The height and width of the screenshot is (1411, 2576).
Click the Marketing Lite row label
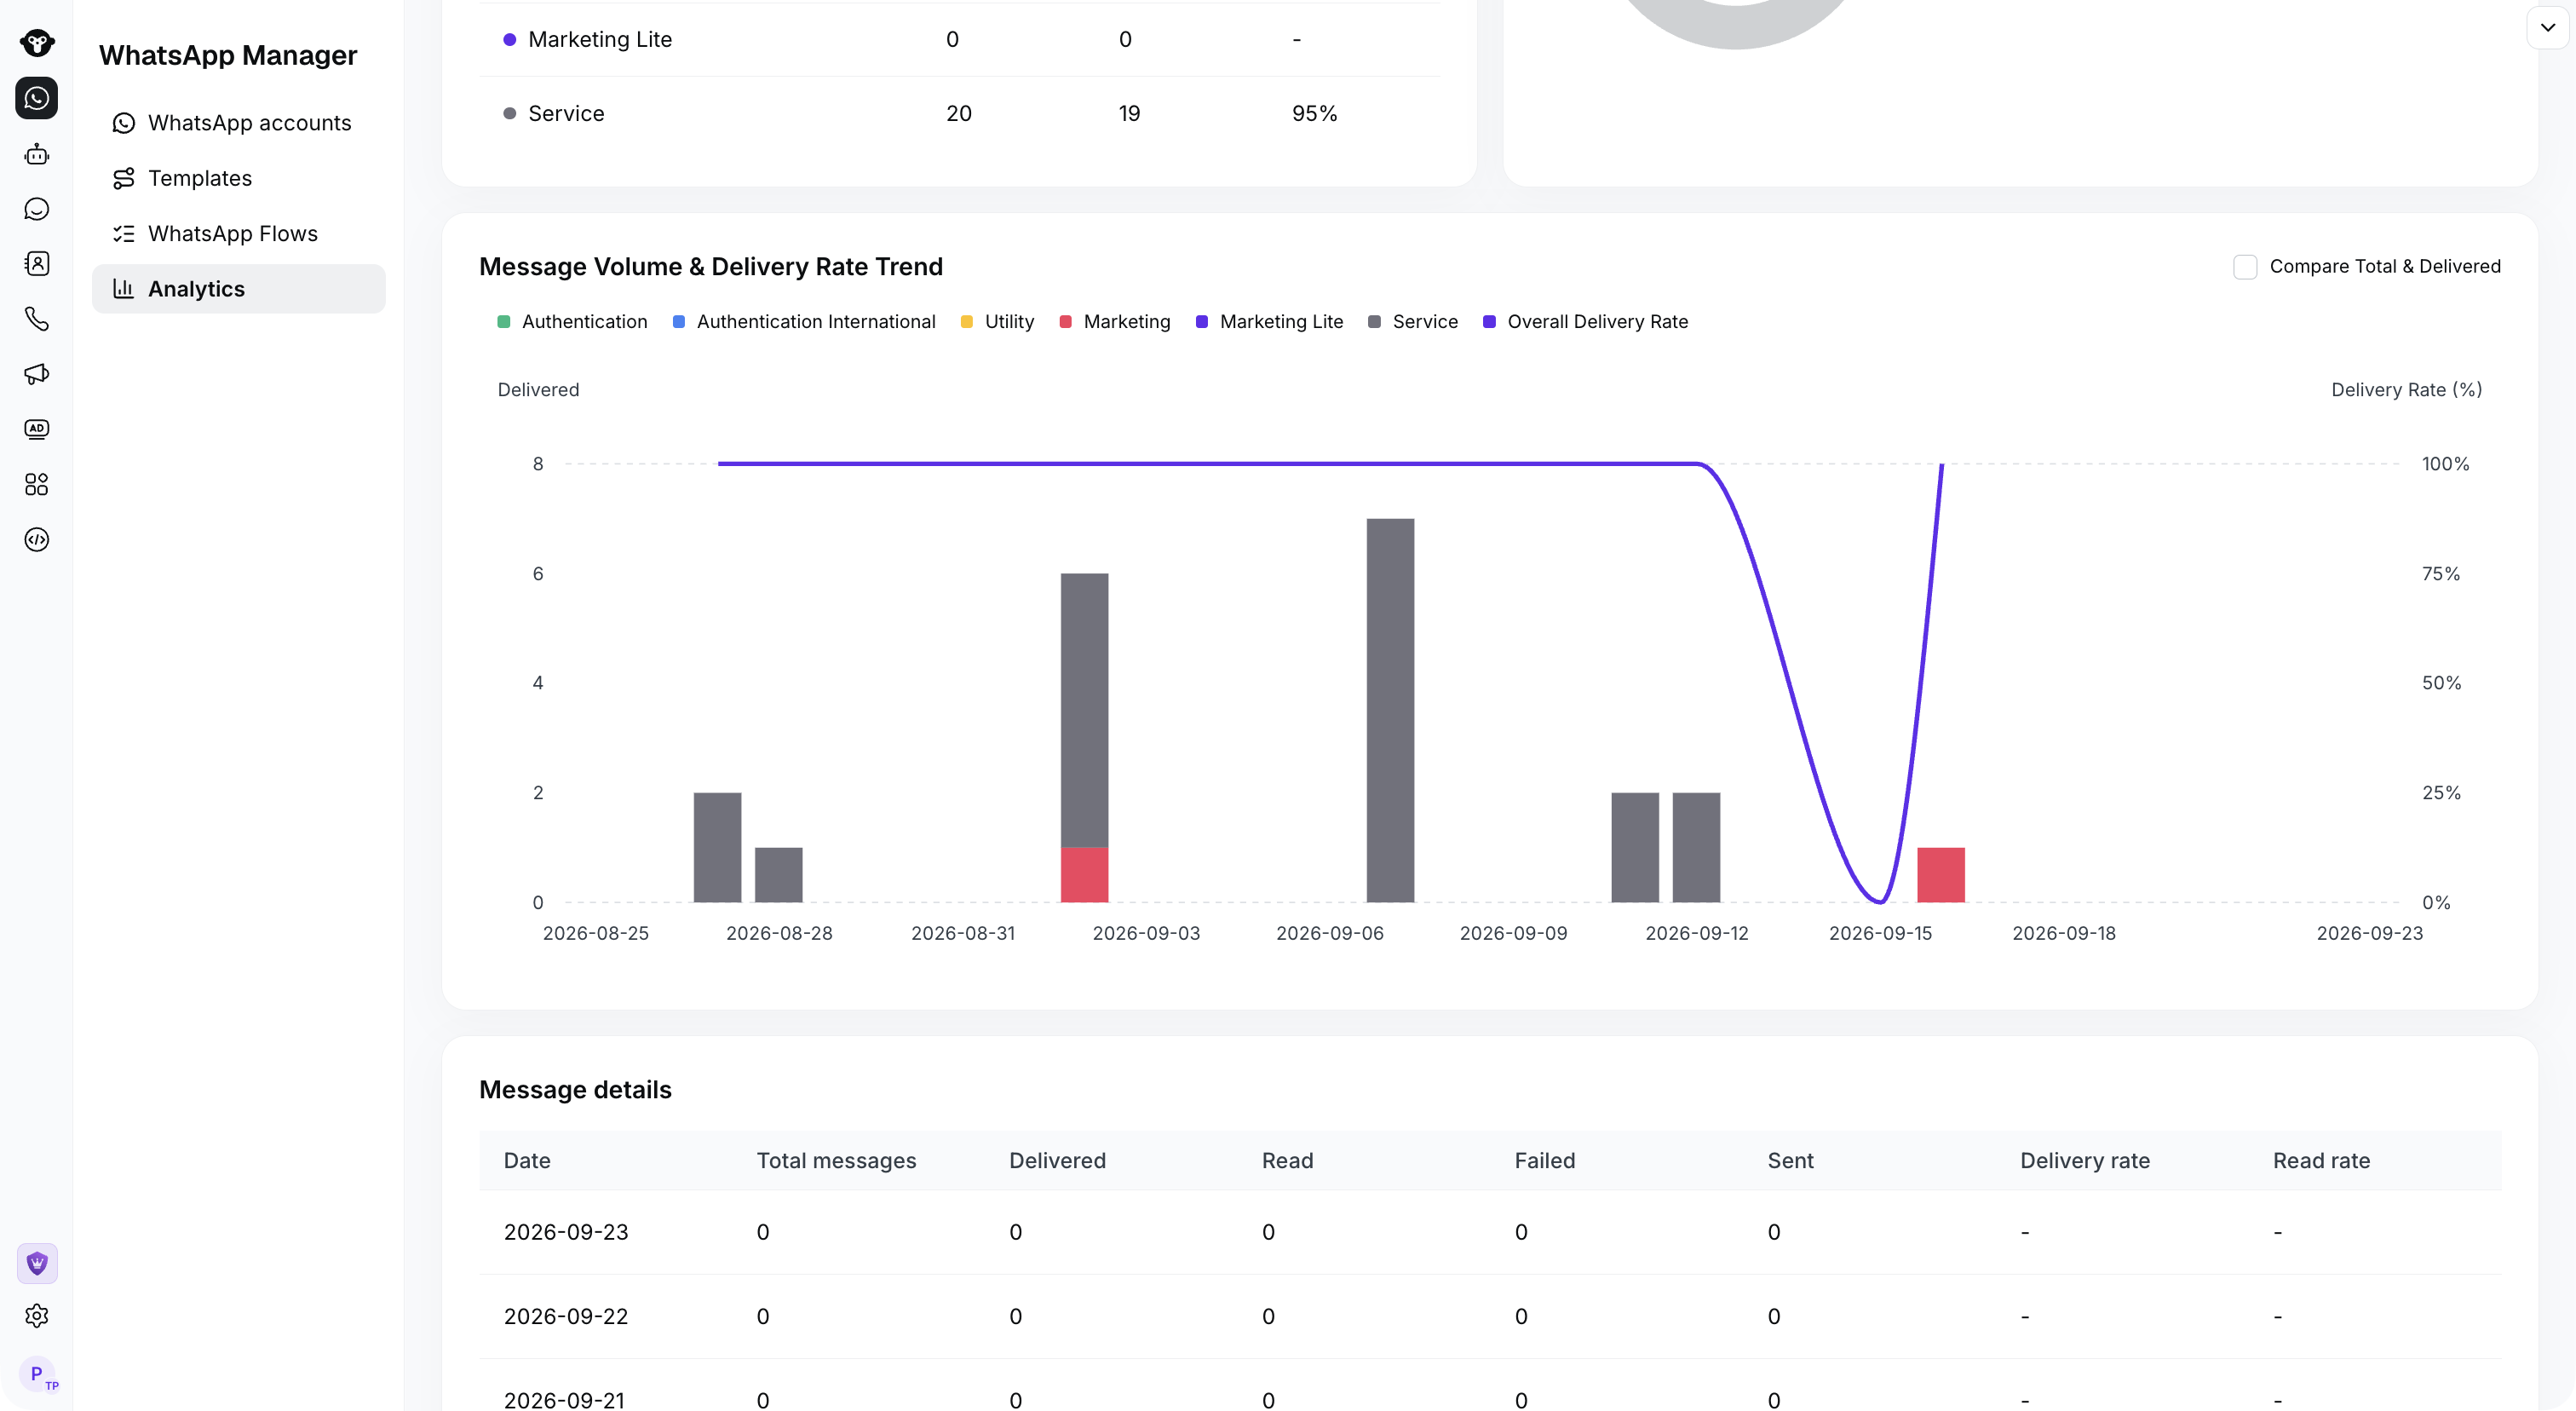600,40
